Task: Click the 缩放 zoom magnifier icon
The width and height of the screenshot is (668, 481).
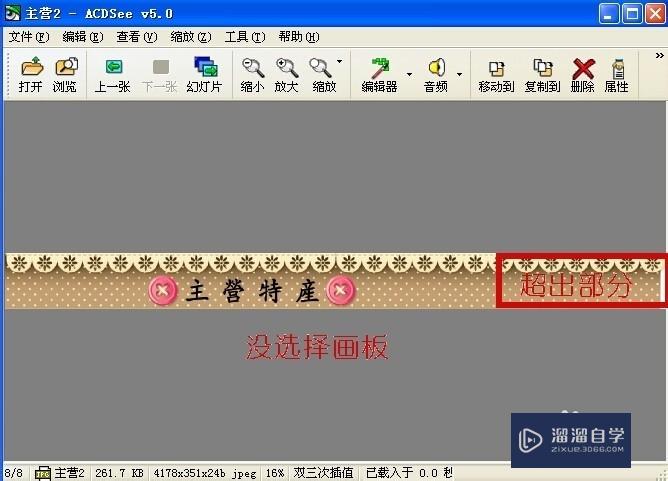Action: (322, 75)
